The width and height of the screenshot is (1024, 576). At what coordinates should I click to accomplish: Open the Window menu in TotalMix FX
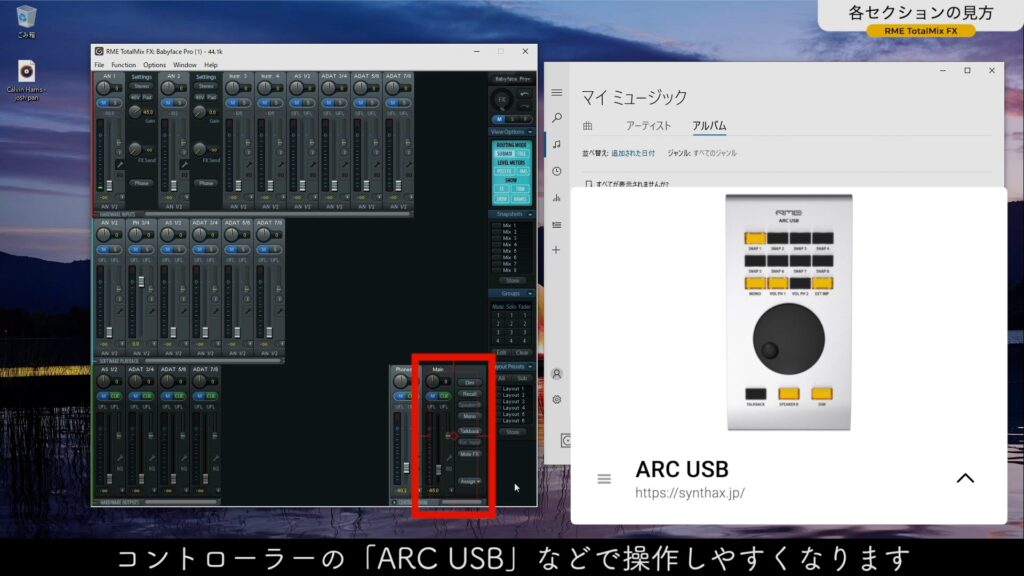(x=185, y=65)
